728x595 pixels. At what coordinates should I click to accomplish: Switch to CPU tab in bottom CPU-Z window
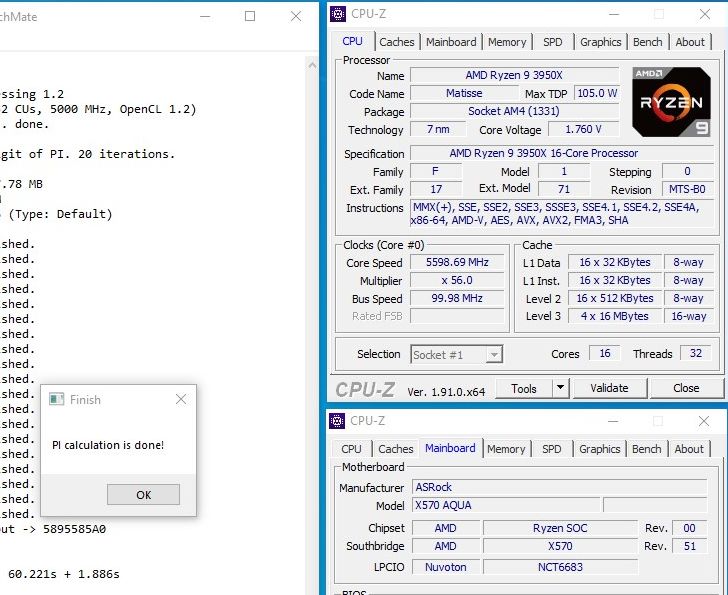pos(351,449)
